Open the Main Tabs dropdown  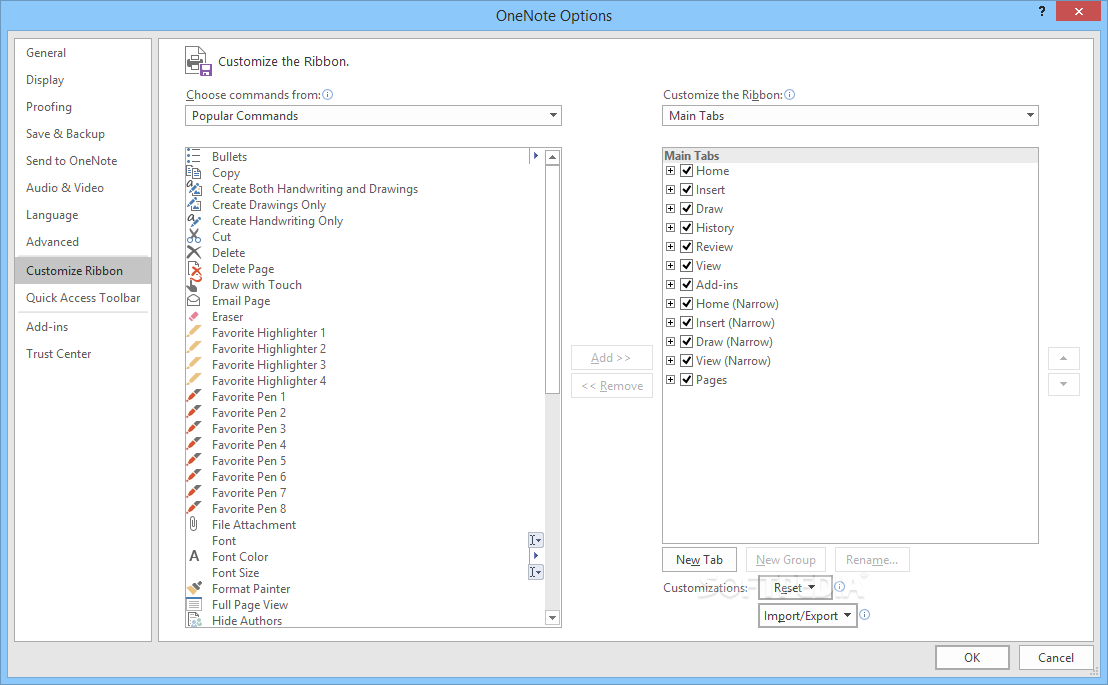click(x=850, y=116)
